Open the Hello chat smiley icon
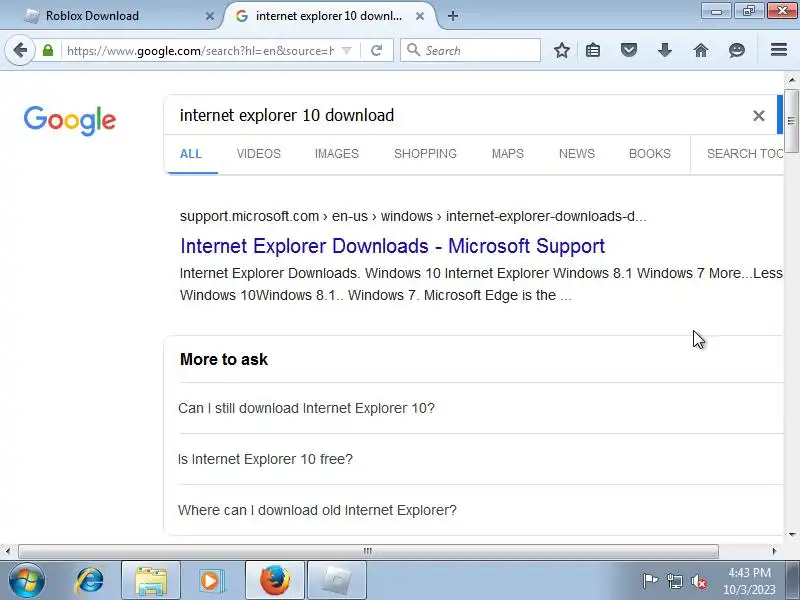 [737, 50]
